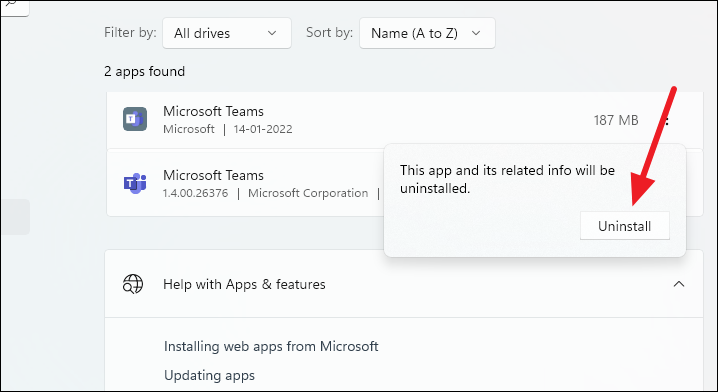Click the gray Microsoft Teams app icon
This screenshot has width=718, height=392.
click(135, 119)
